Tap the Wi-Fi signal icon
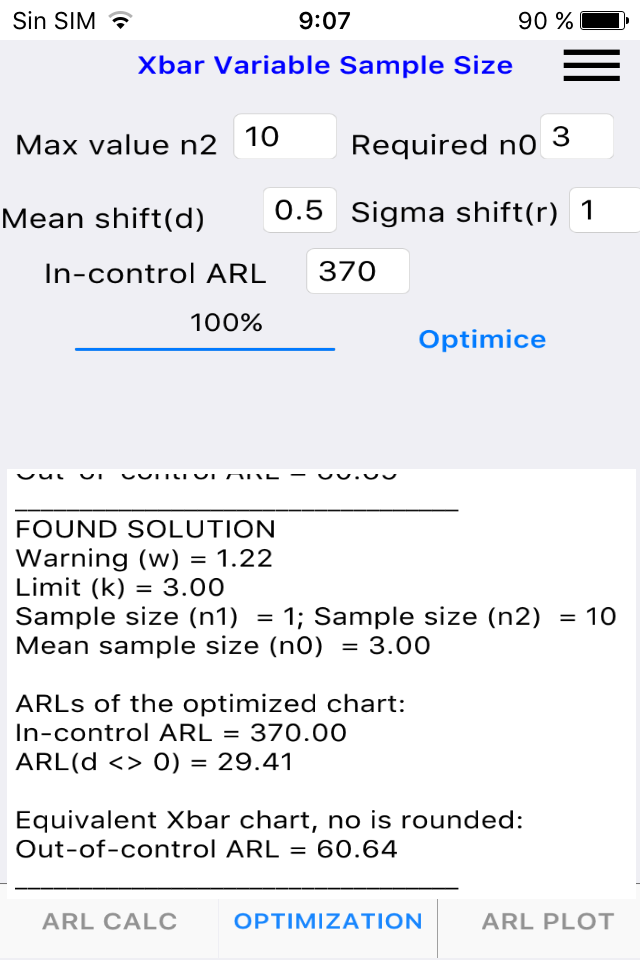The width and height of the screenshot is (640, 960). click(x=121, y=21)
